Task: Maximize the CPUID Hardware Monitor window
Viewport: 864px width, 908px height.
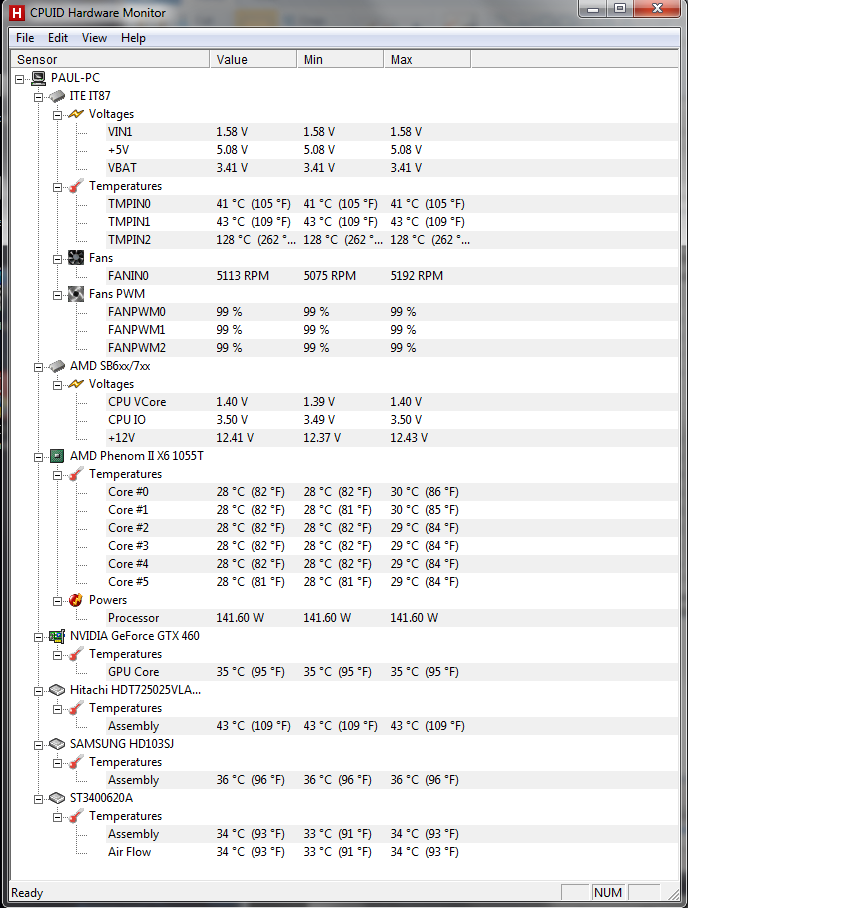Action: point(620,9)
